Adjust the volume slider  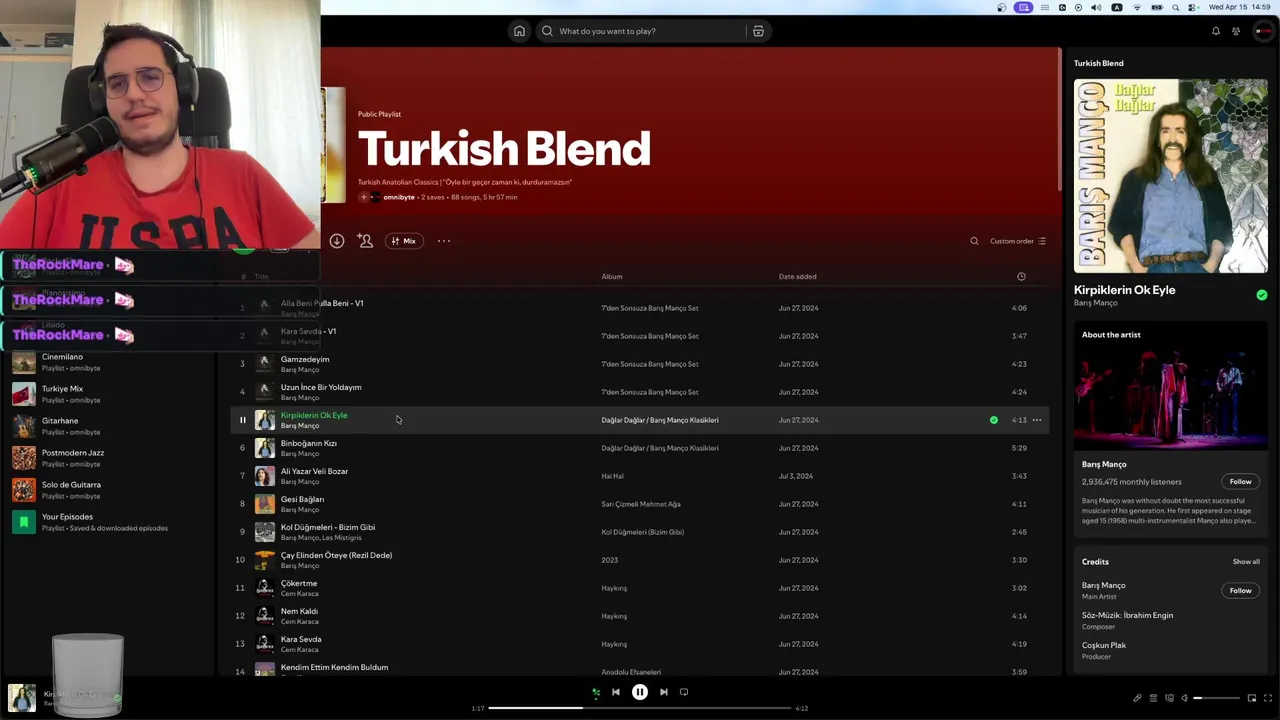[x=1214, y=698]
